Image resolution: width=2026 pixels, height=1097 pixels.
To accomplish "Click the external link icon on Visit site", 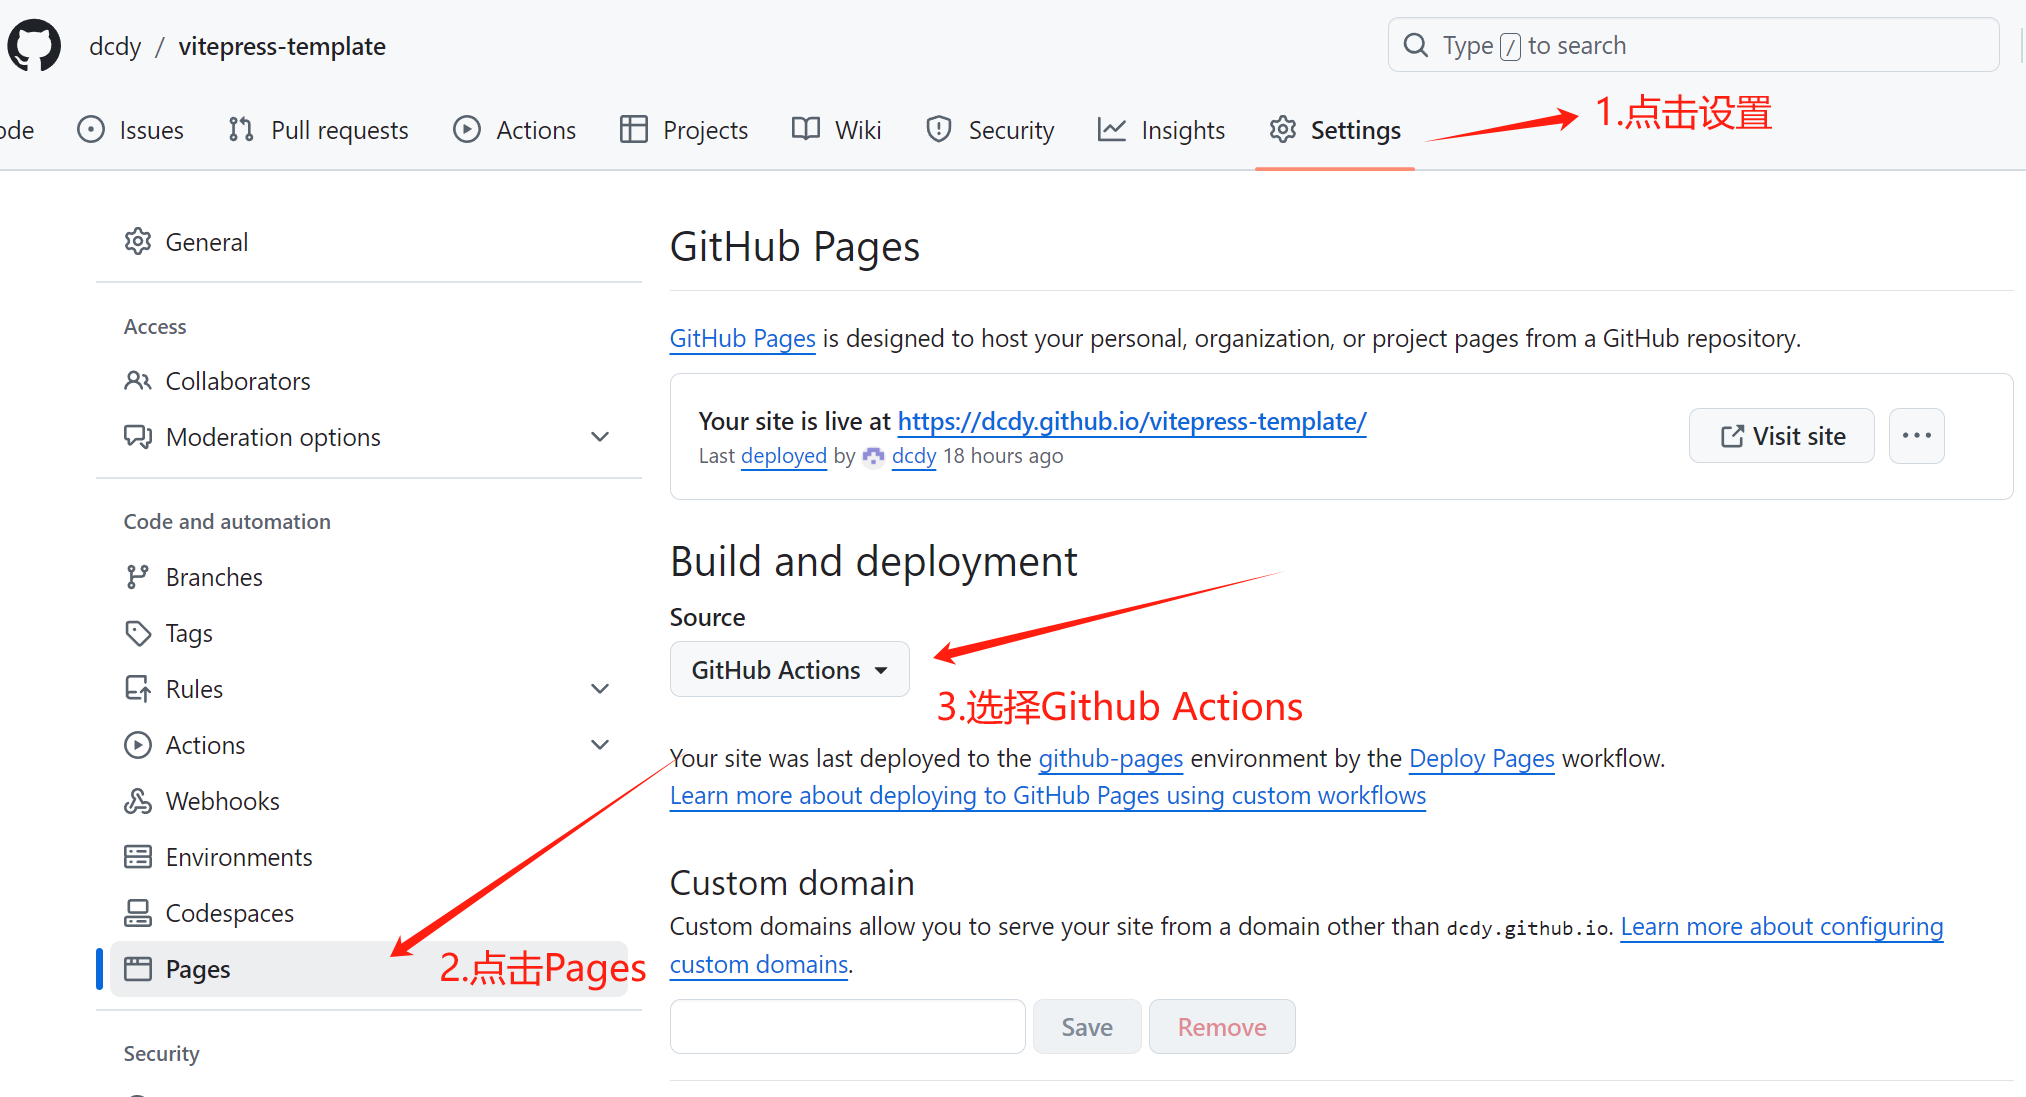I will [x=1732, y=436].
